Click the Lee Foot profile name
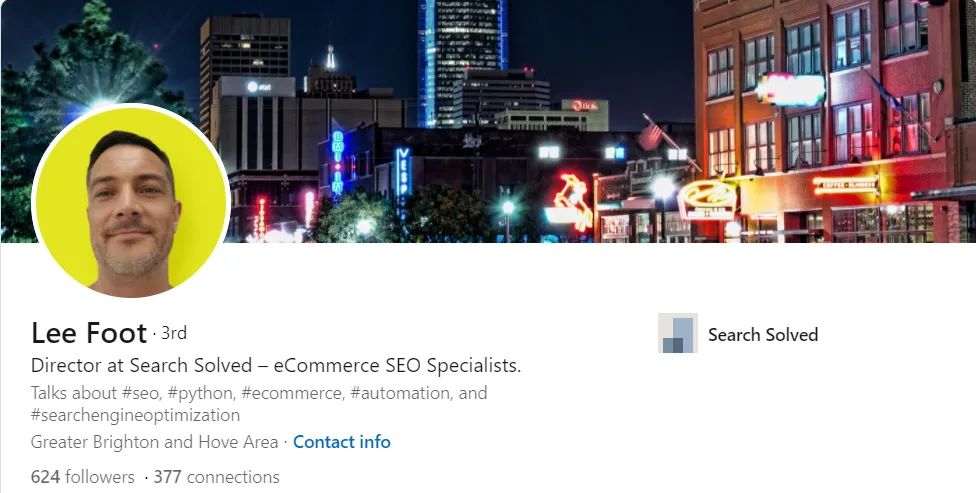Viewport: 976px width, 493px height. 89,333
